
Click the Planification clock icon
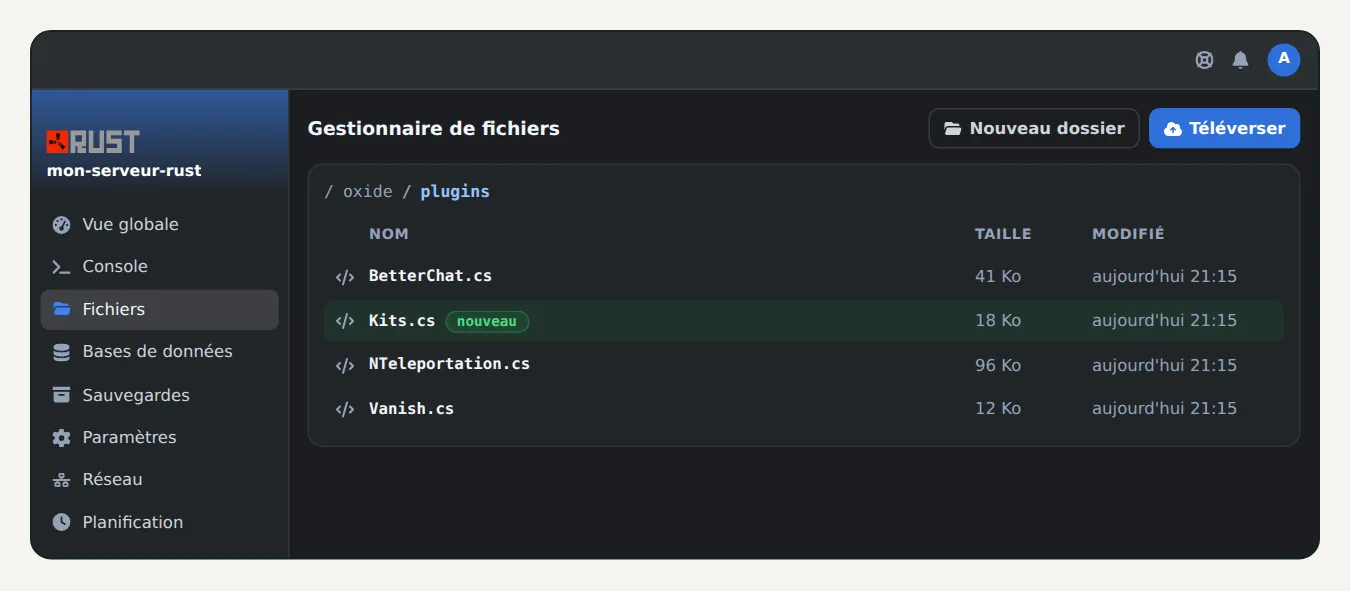point(61,522)
